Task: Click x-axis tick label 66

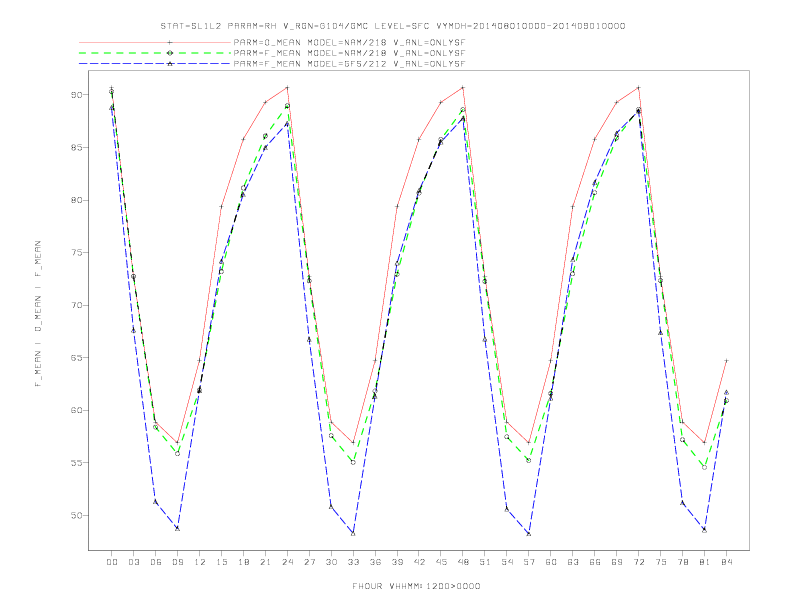Action: click(595, 562)
